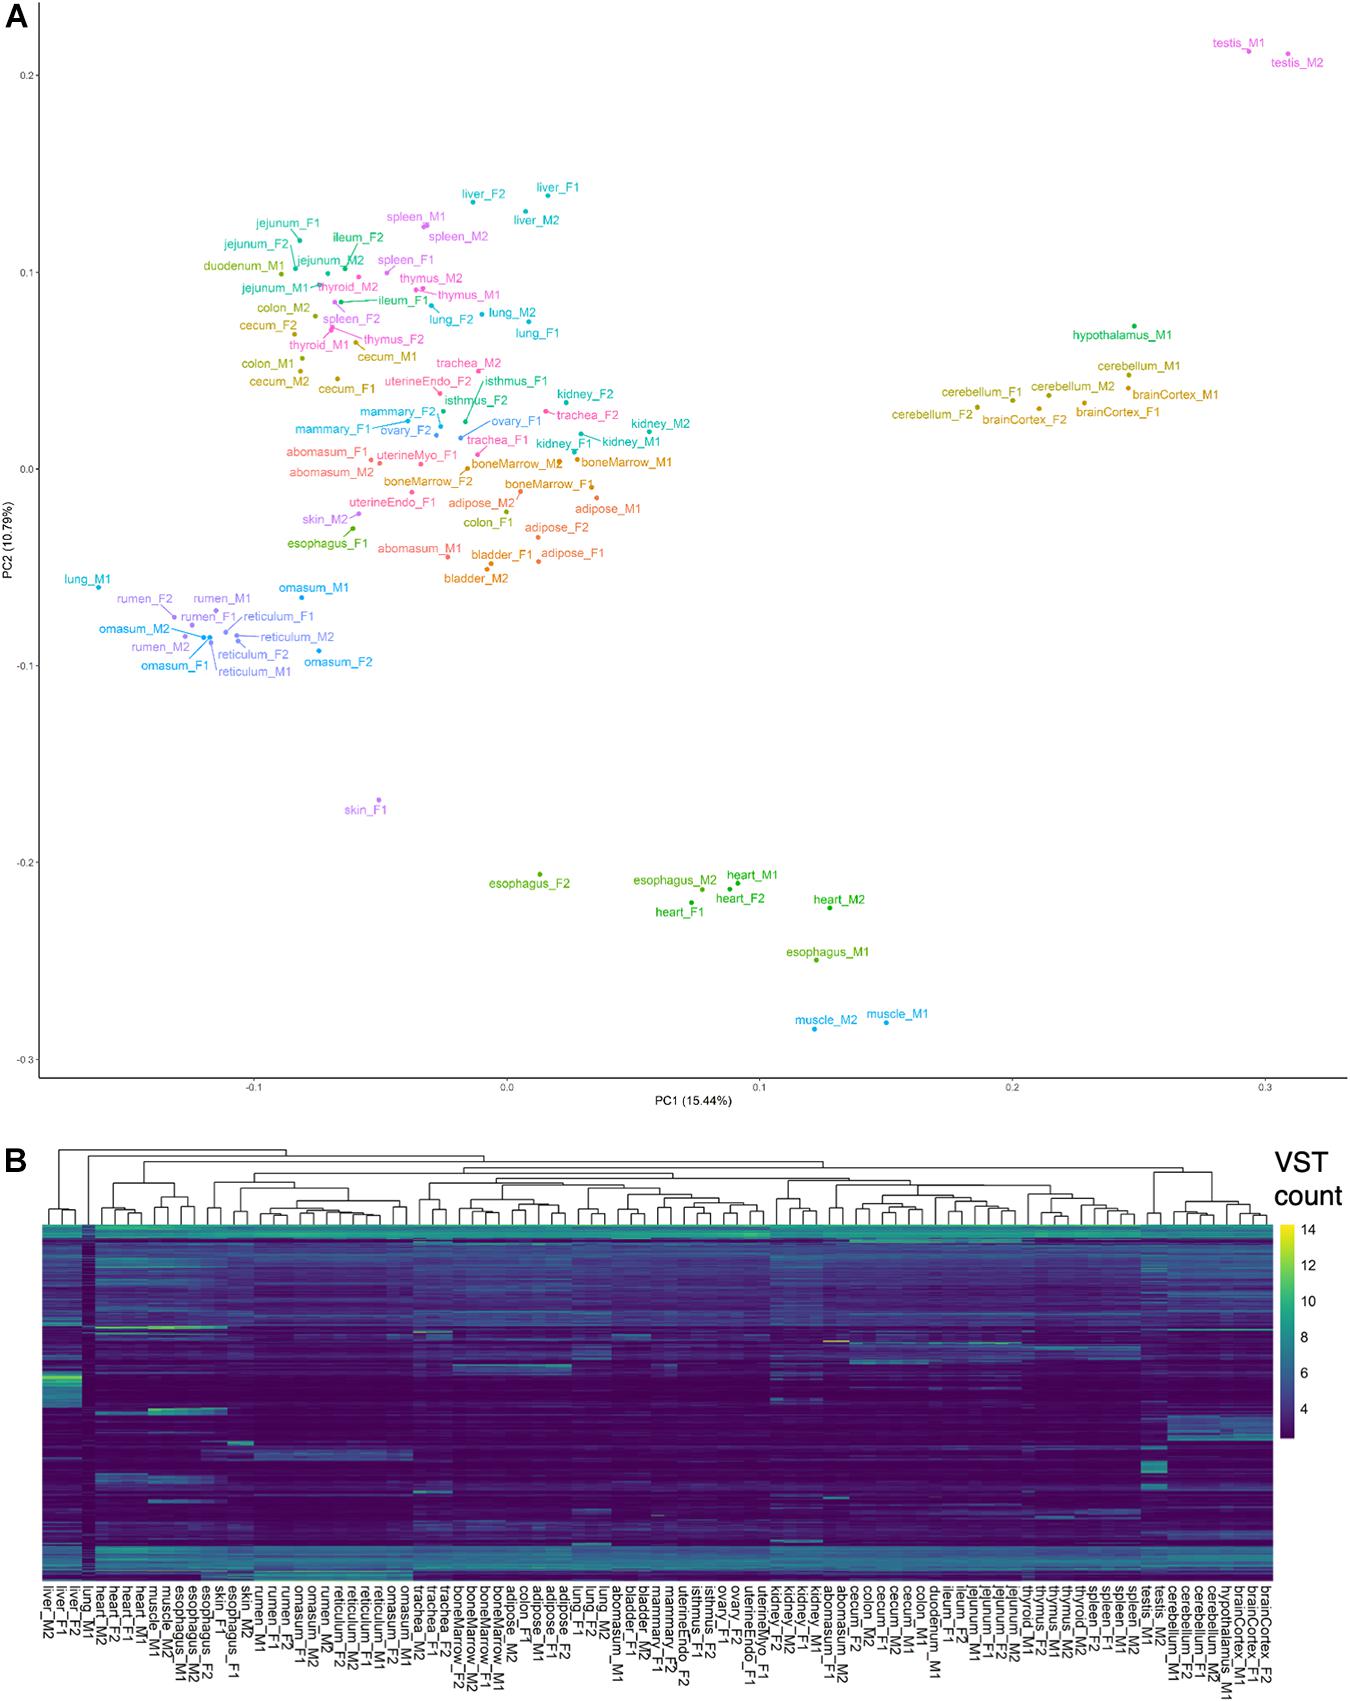1350x1701 pixels.
Task: Select the trachea_M2 label
Action: coord(468,363)
